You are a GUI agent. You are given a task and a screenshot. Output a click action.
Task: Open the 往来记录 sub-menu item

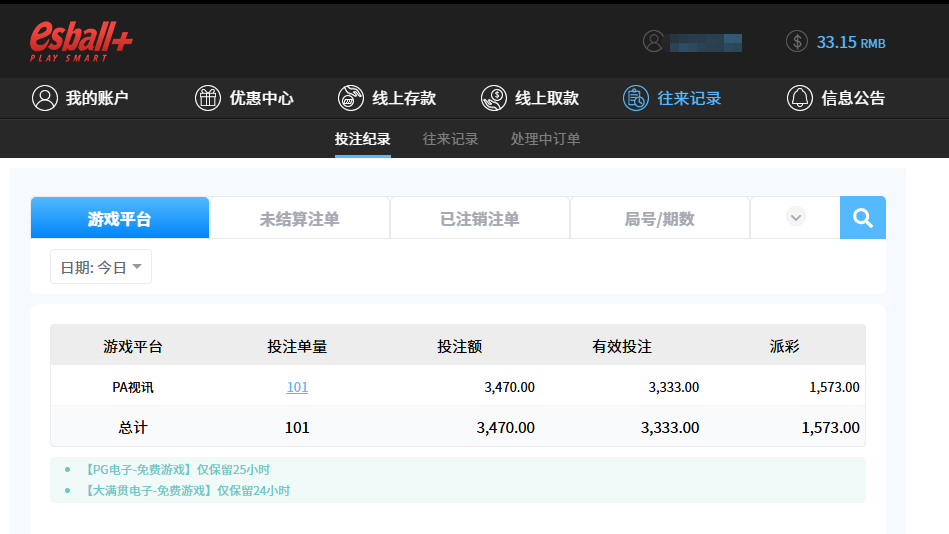[x=450, y=139]
